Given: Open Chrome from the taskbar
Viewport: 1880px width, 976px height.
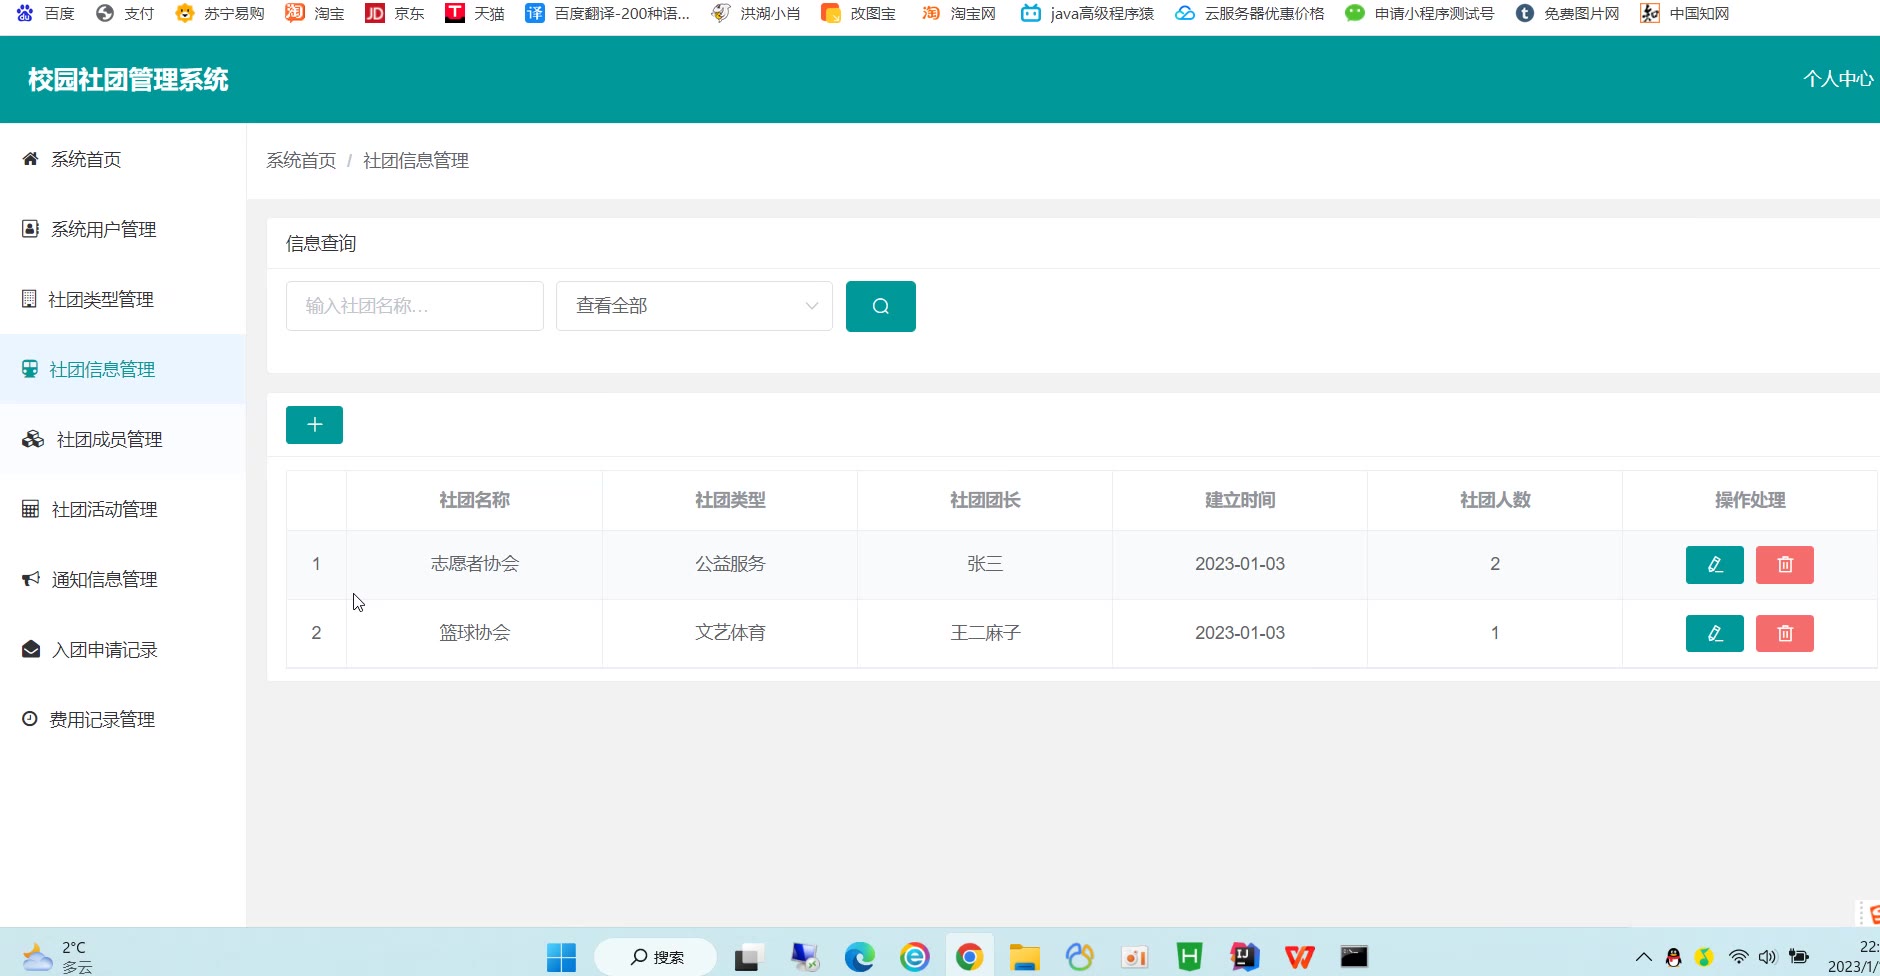Looking at the screenshot, I should pos(969,957).
